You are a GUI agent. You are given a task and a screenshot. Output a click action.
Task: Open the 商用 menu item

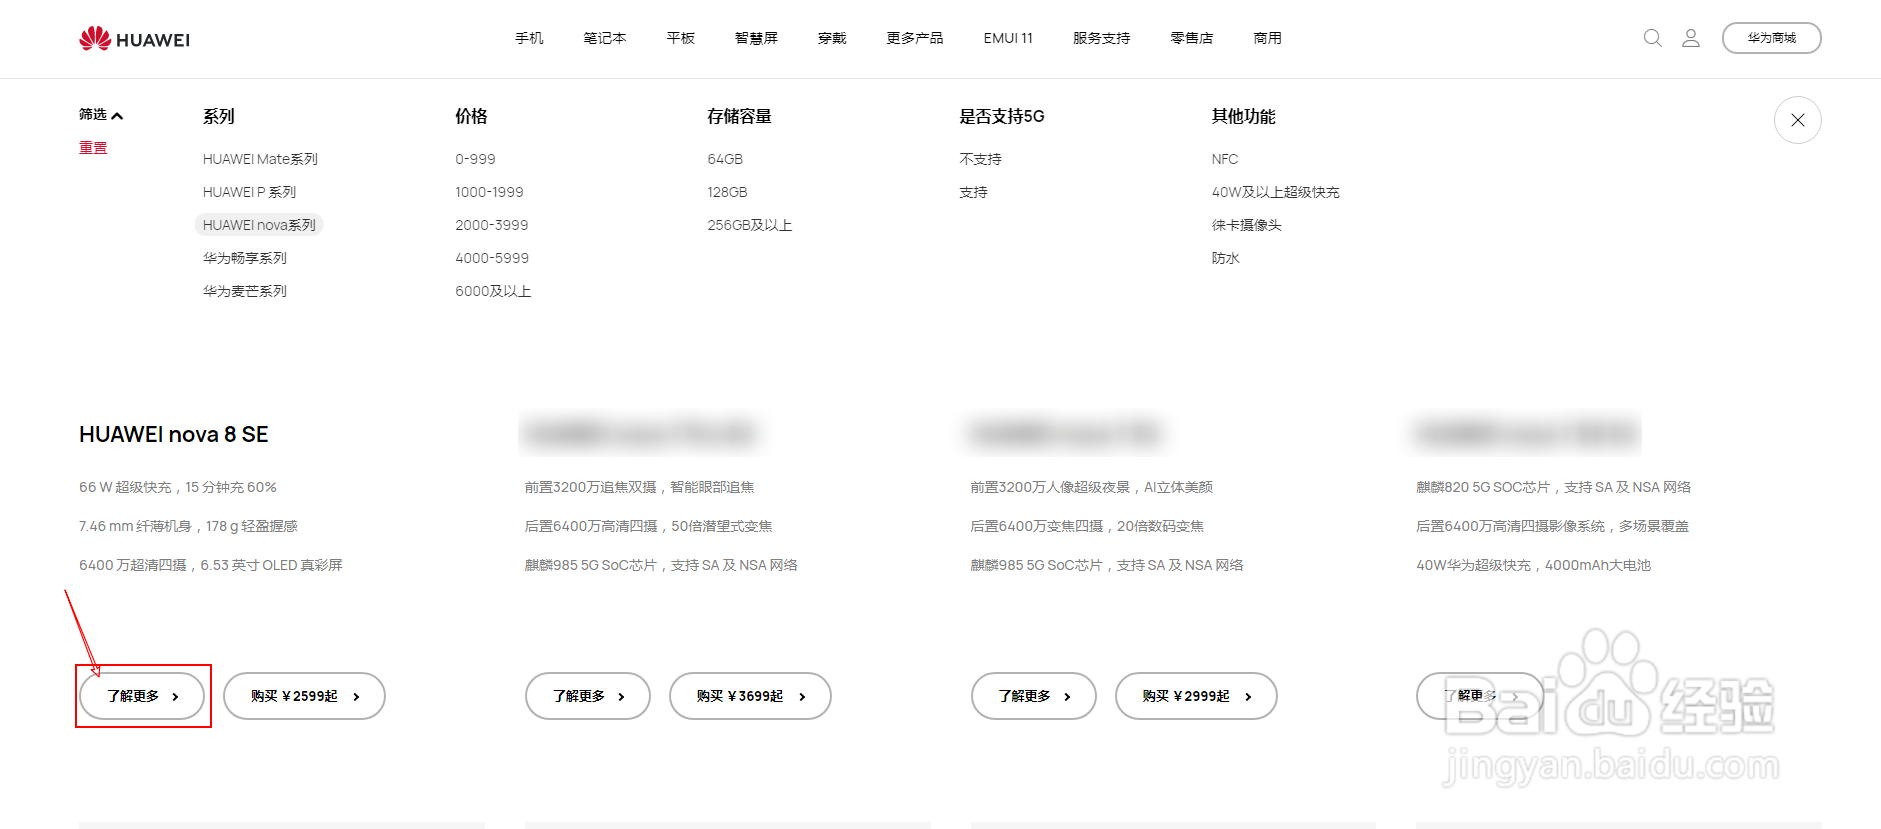[1268, 38]
